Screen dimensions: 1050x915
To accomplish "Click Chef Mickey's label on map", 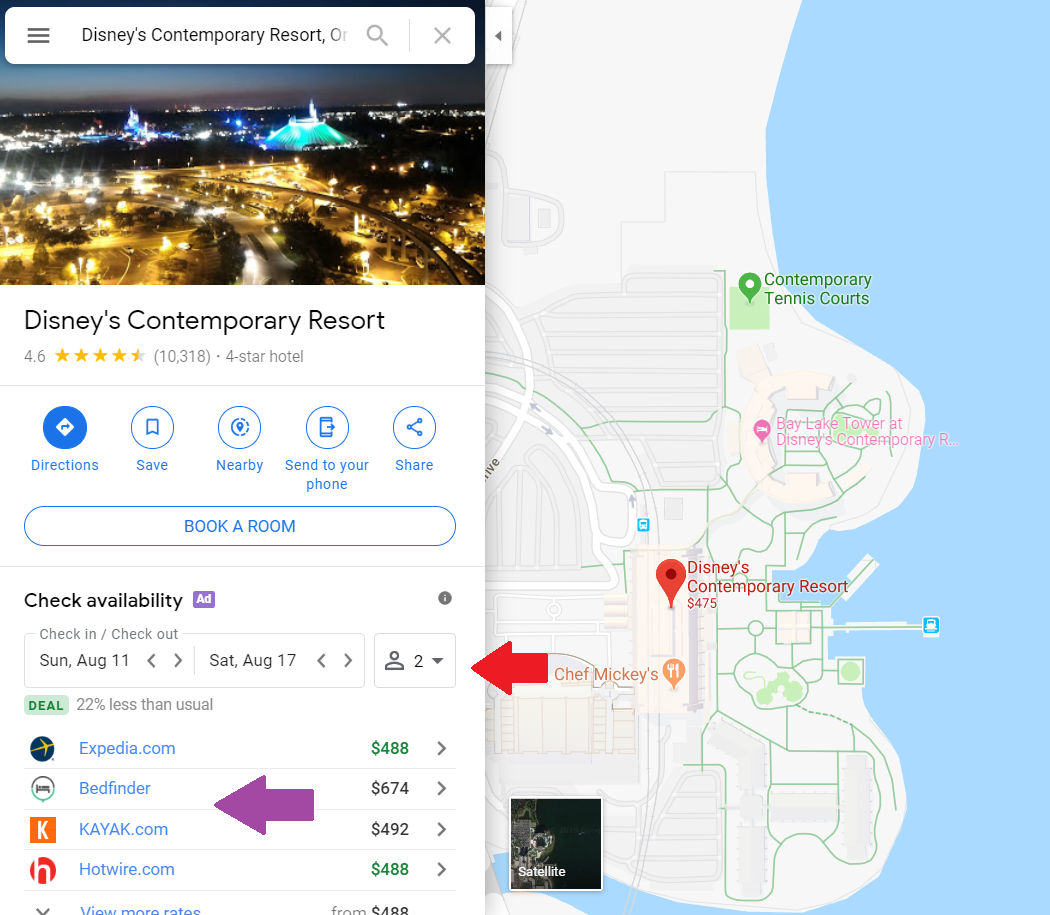I will click(x=606, y=675).
